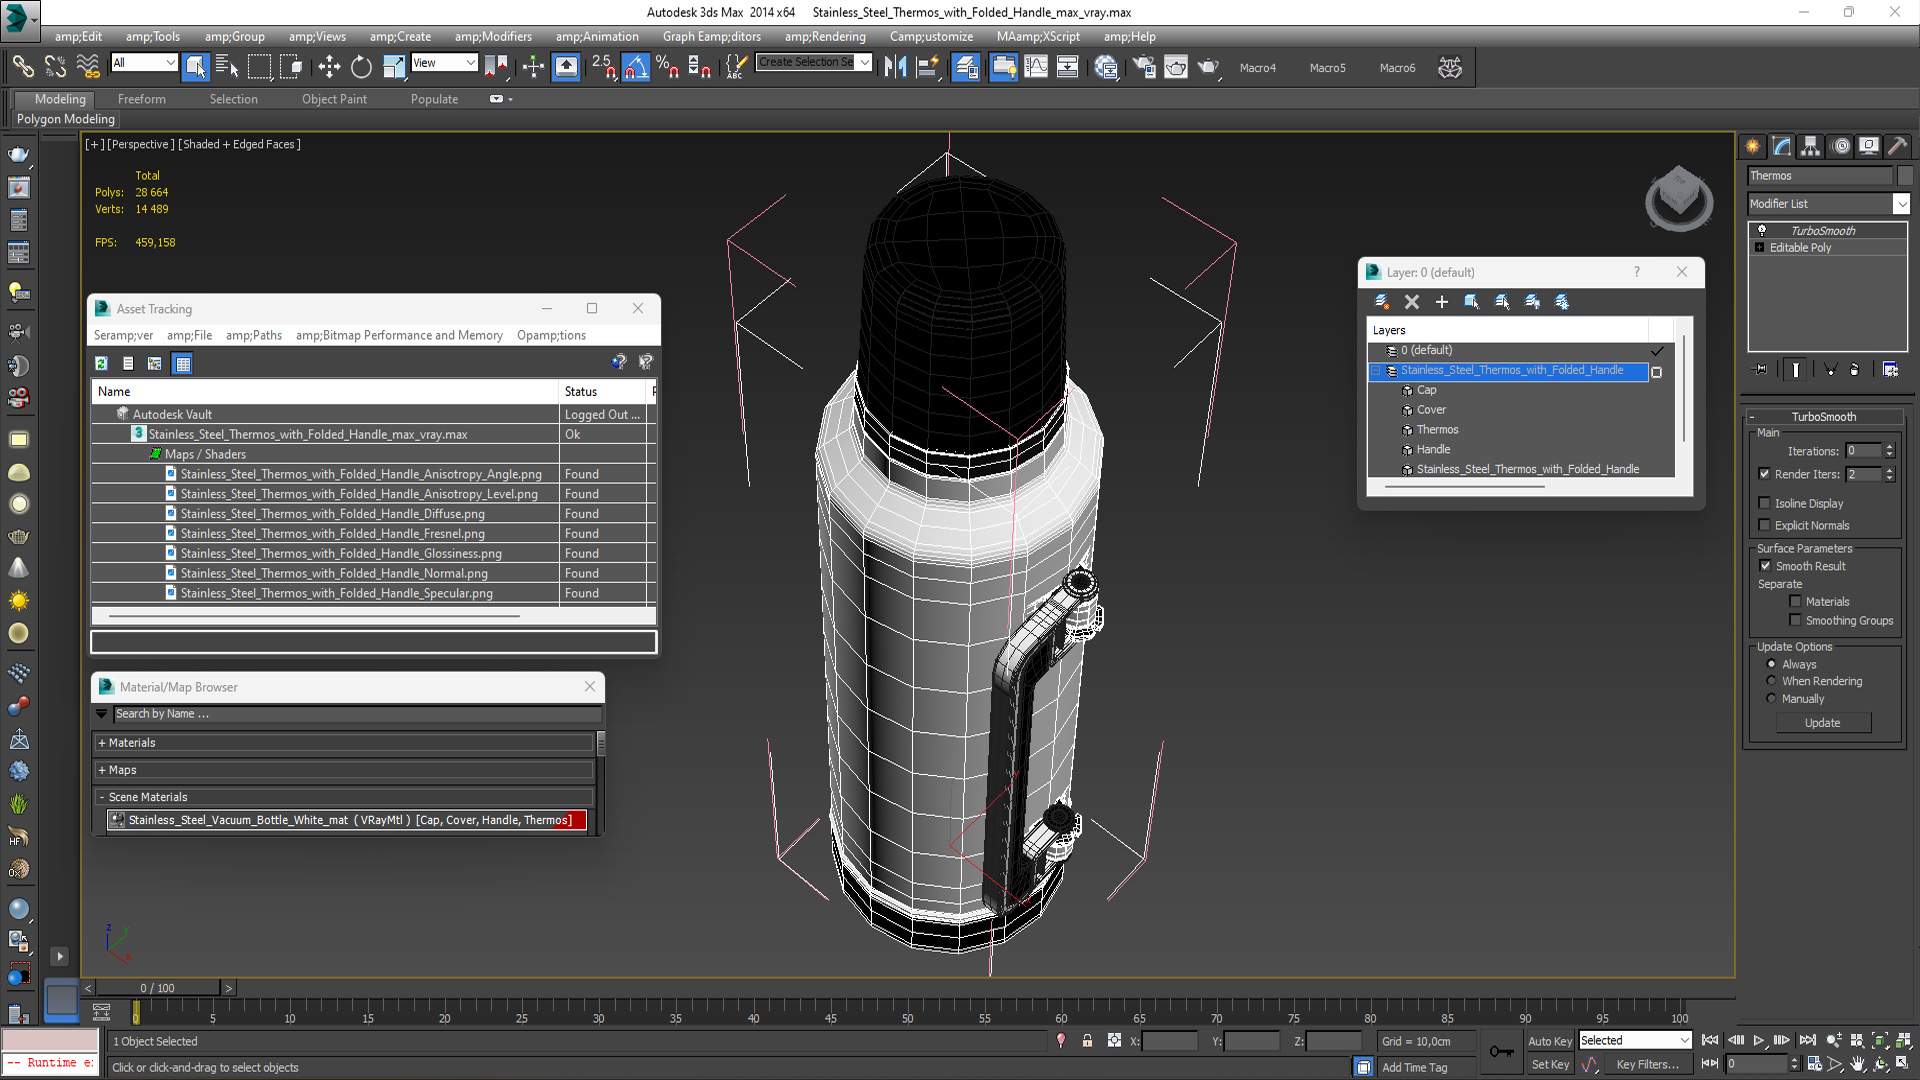Click the Stainless_Steel_Vacuum_Bottle_White_mat material
Screen dimensions: 1920x1080
pyautogui.click(x=347, y=820)
